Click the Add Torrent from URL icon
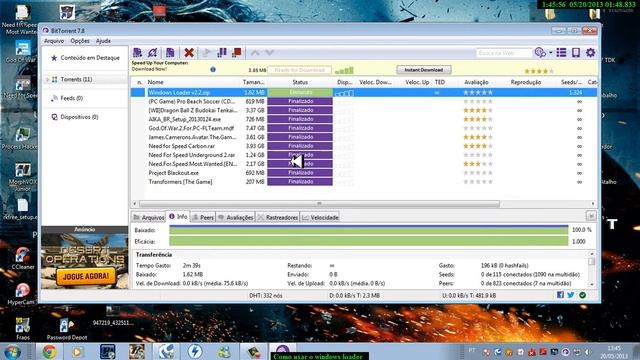The image size is (640, 360). pos(153,53)
